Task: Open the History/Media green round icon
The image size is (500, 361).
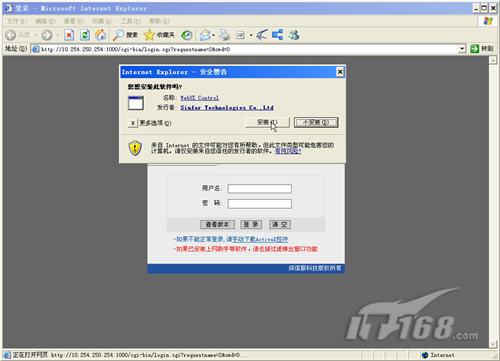Action: click(187, 35)
